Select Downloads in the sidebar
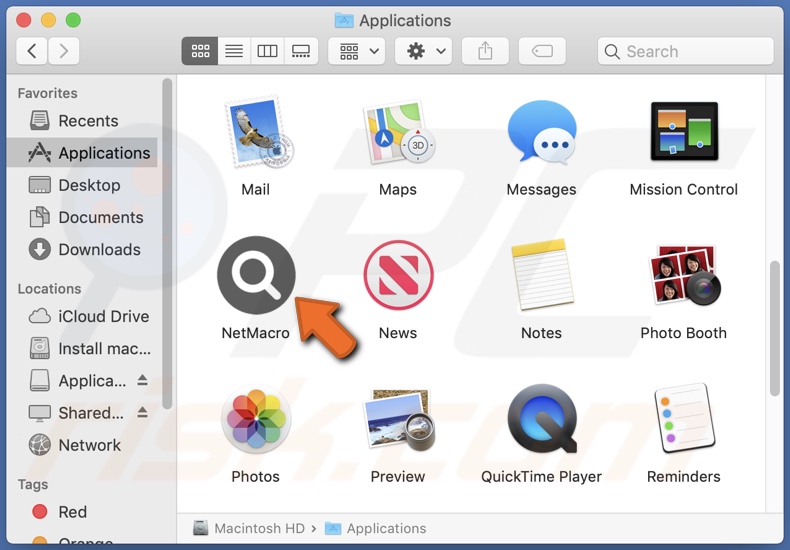Image resolution: width=790 pixels, height=550 pixels. click(82, 249)
